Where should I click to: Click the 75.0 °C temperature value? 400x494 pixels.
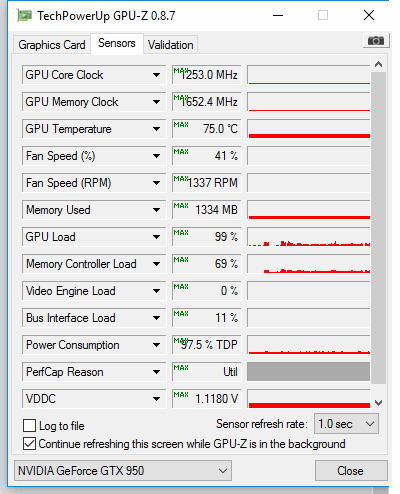(206, 129)
